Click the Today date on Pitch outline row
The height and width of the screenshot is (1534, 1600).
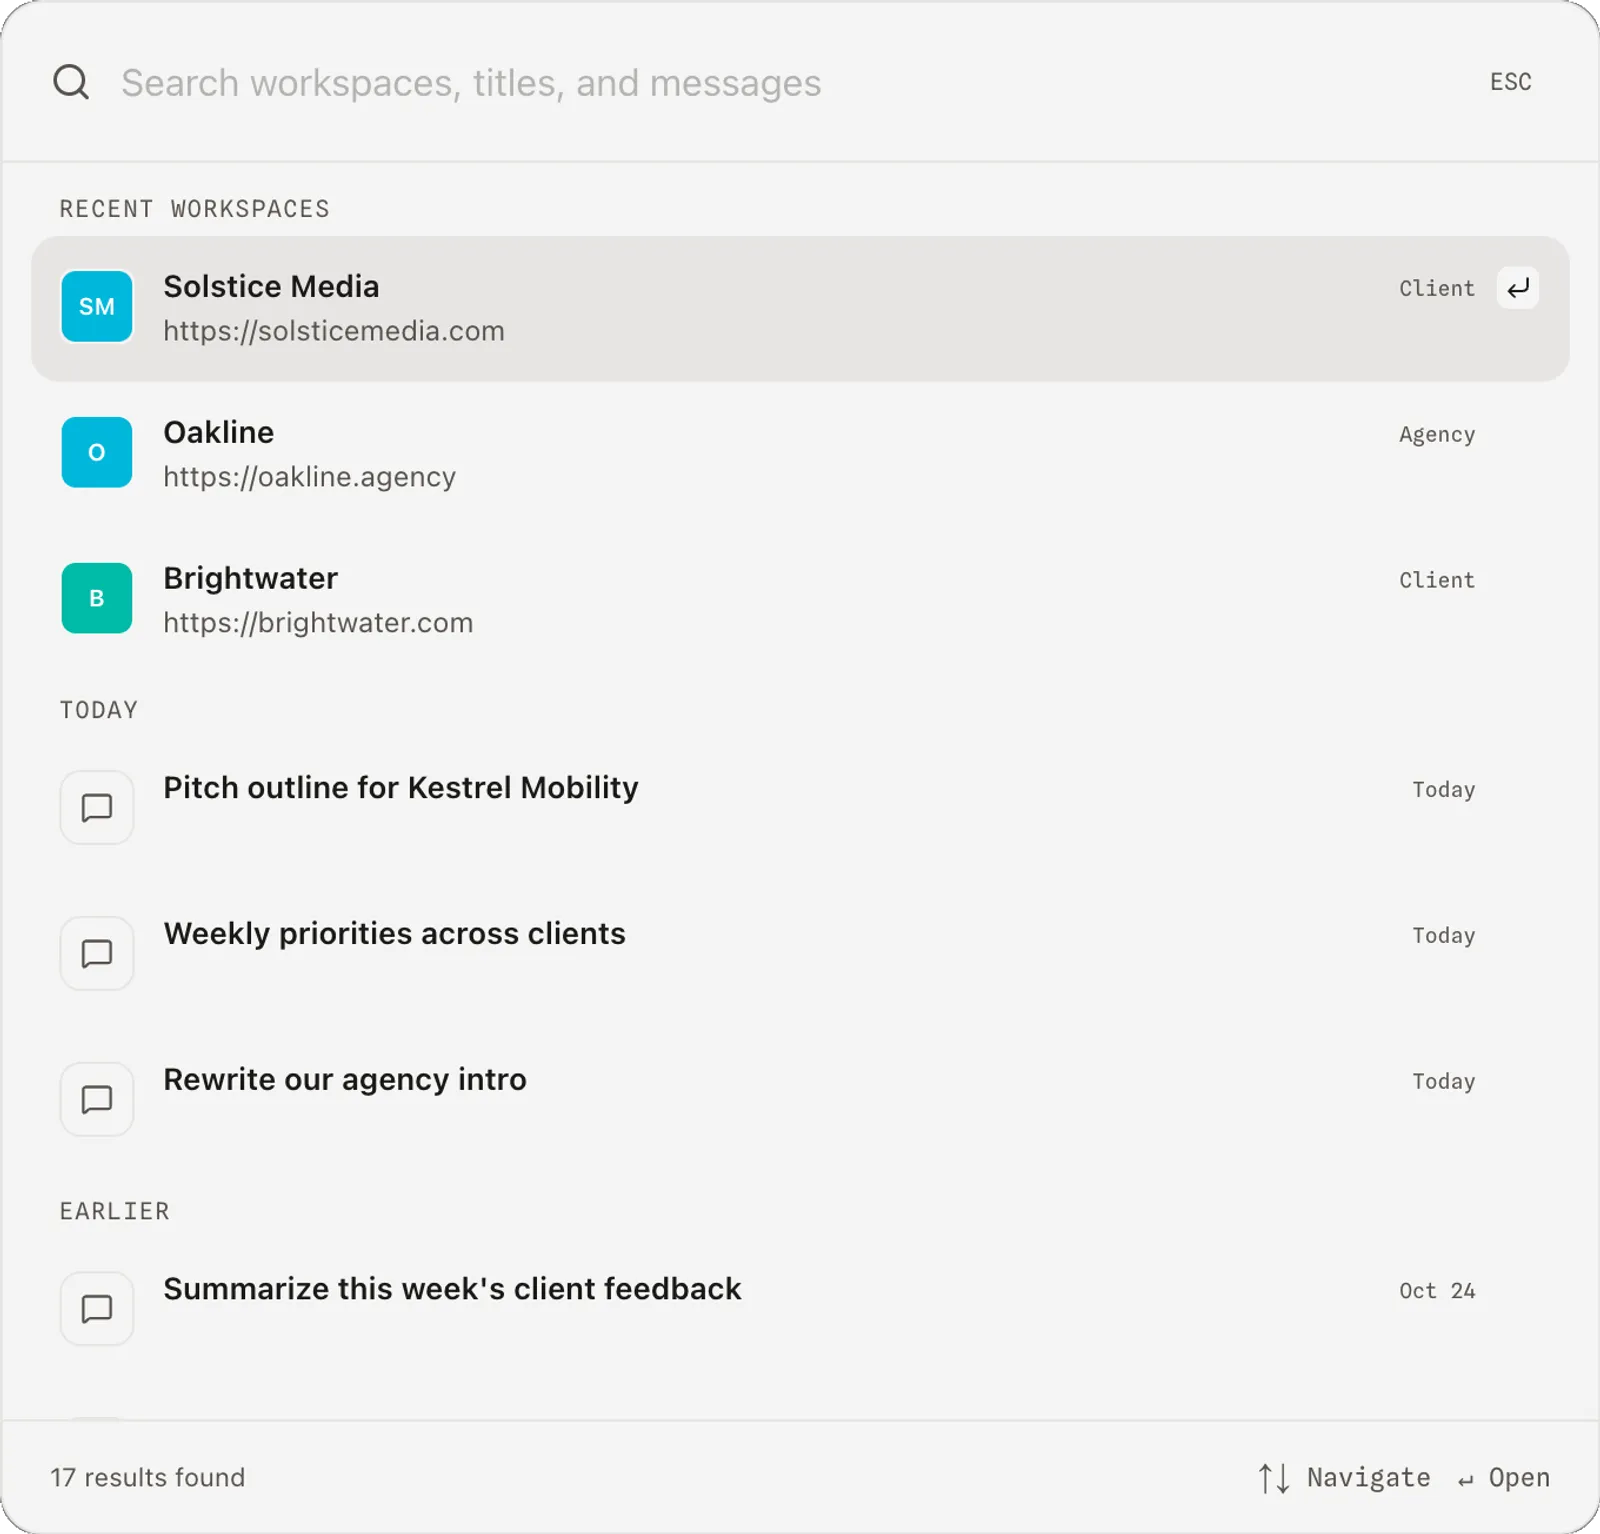(1443, 790)
